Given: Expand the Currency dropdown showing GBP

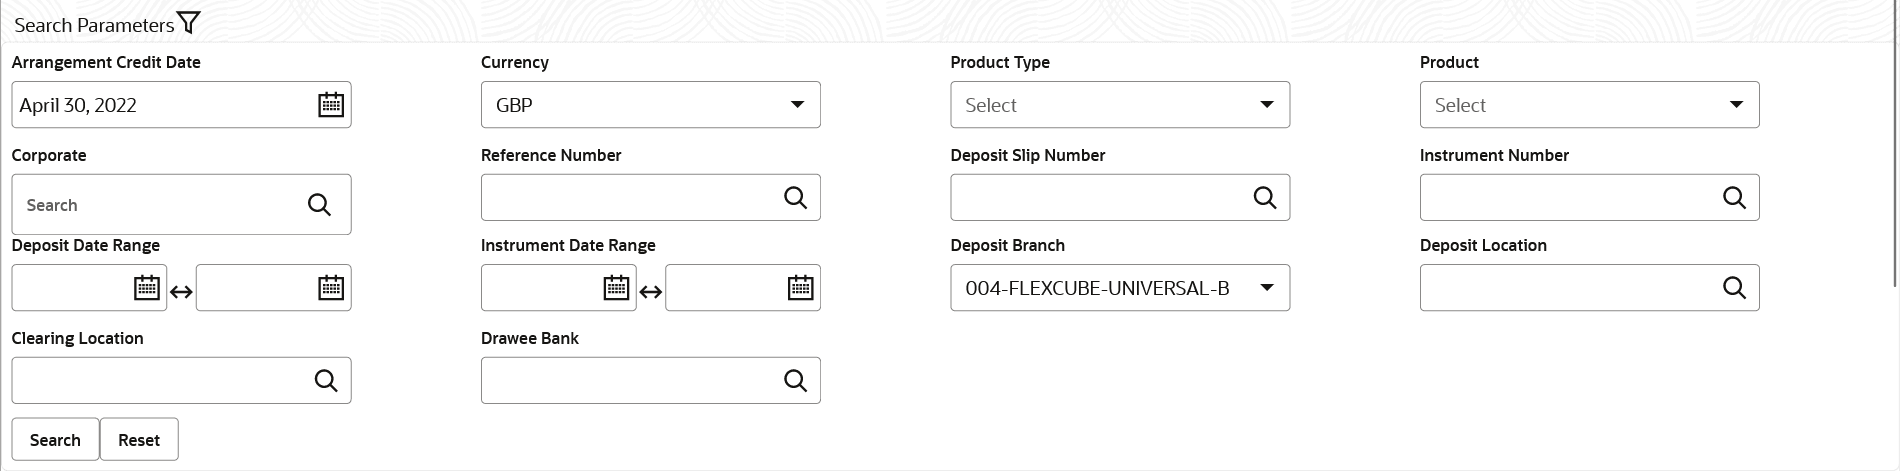Looking at the screenshot, I should click(797, 105).
